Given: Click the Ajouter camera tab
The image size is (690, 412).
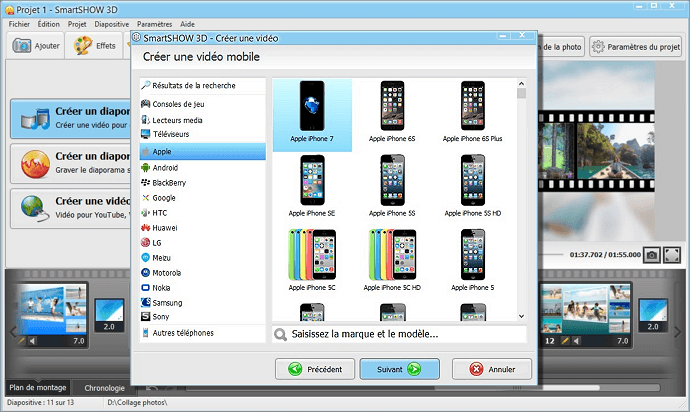Looking at the screenshot, I should pos(36,45).
